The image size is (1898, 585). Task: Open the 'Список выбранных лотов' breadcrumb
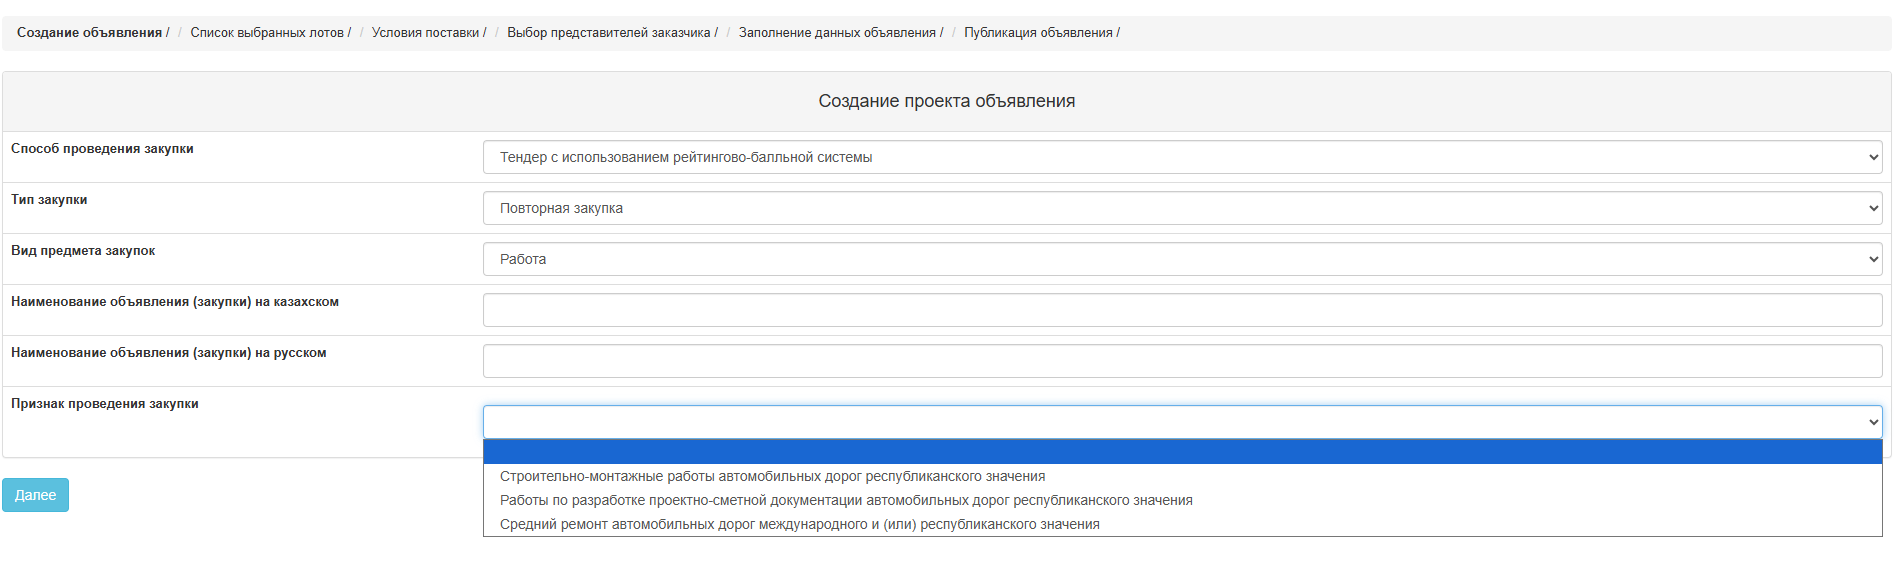[x=267, y=33]
